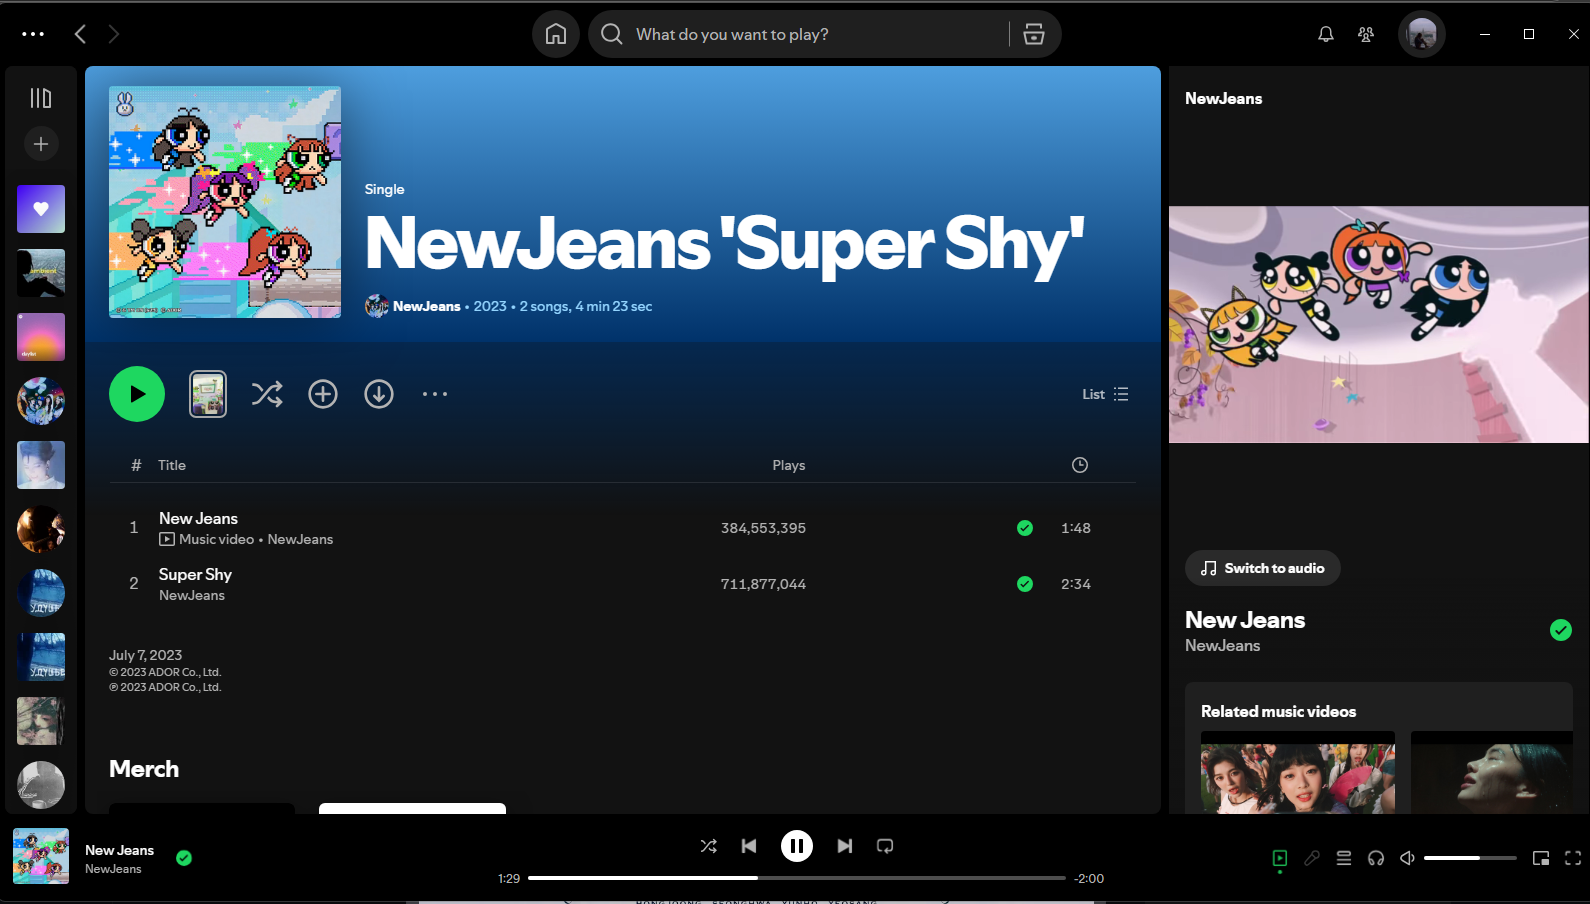Image resolution: width=1590 pixels, height=904 pixels.
Task: Go forward using the right arrow
Action: coord(113,34)
